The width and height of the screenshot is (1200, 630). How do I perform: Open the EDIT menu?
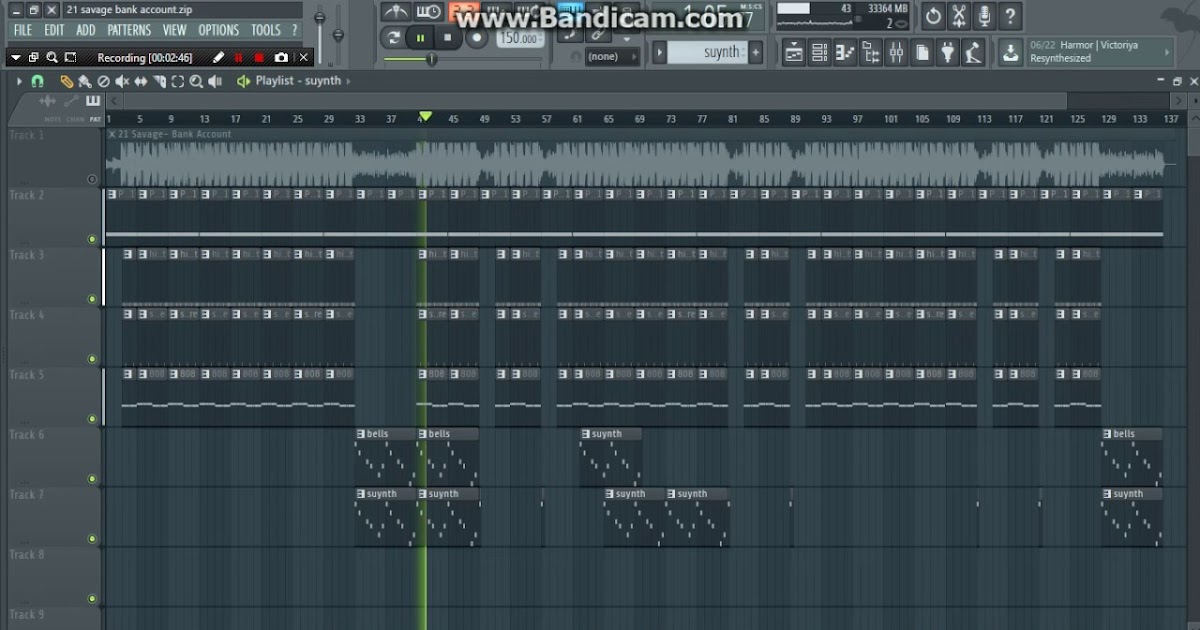coord(54,30)
